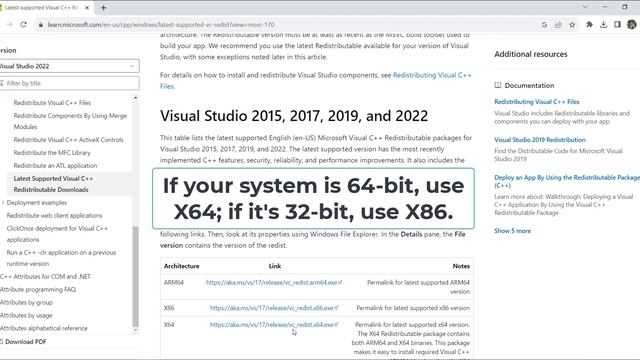
Task: Click the Download PDF link
Action: pyautogui.click(x=25, y=342)
